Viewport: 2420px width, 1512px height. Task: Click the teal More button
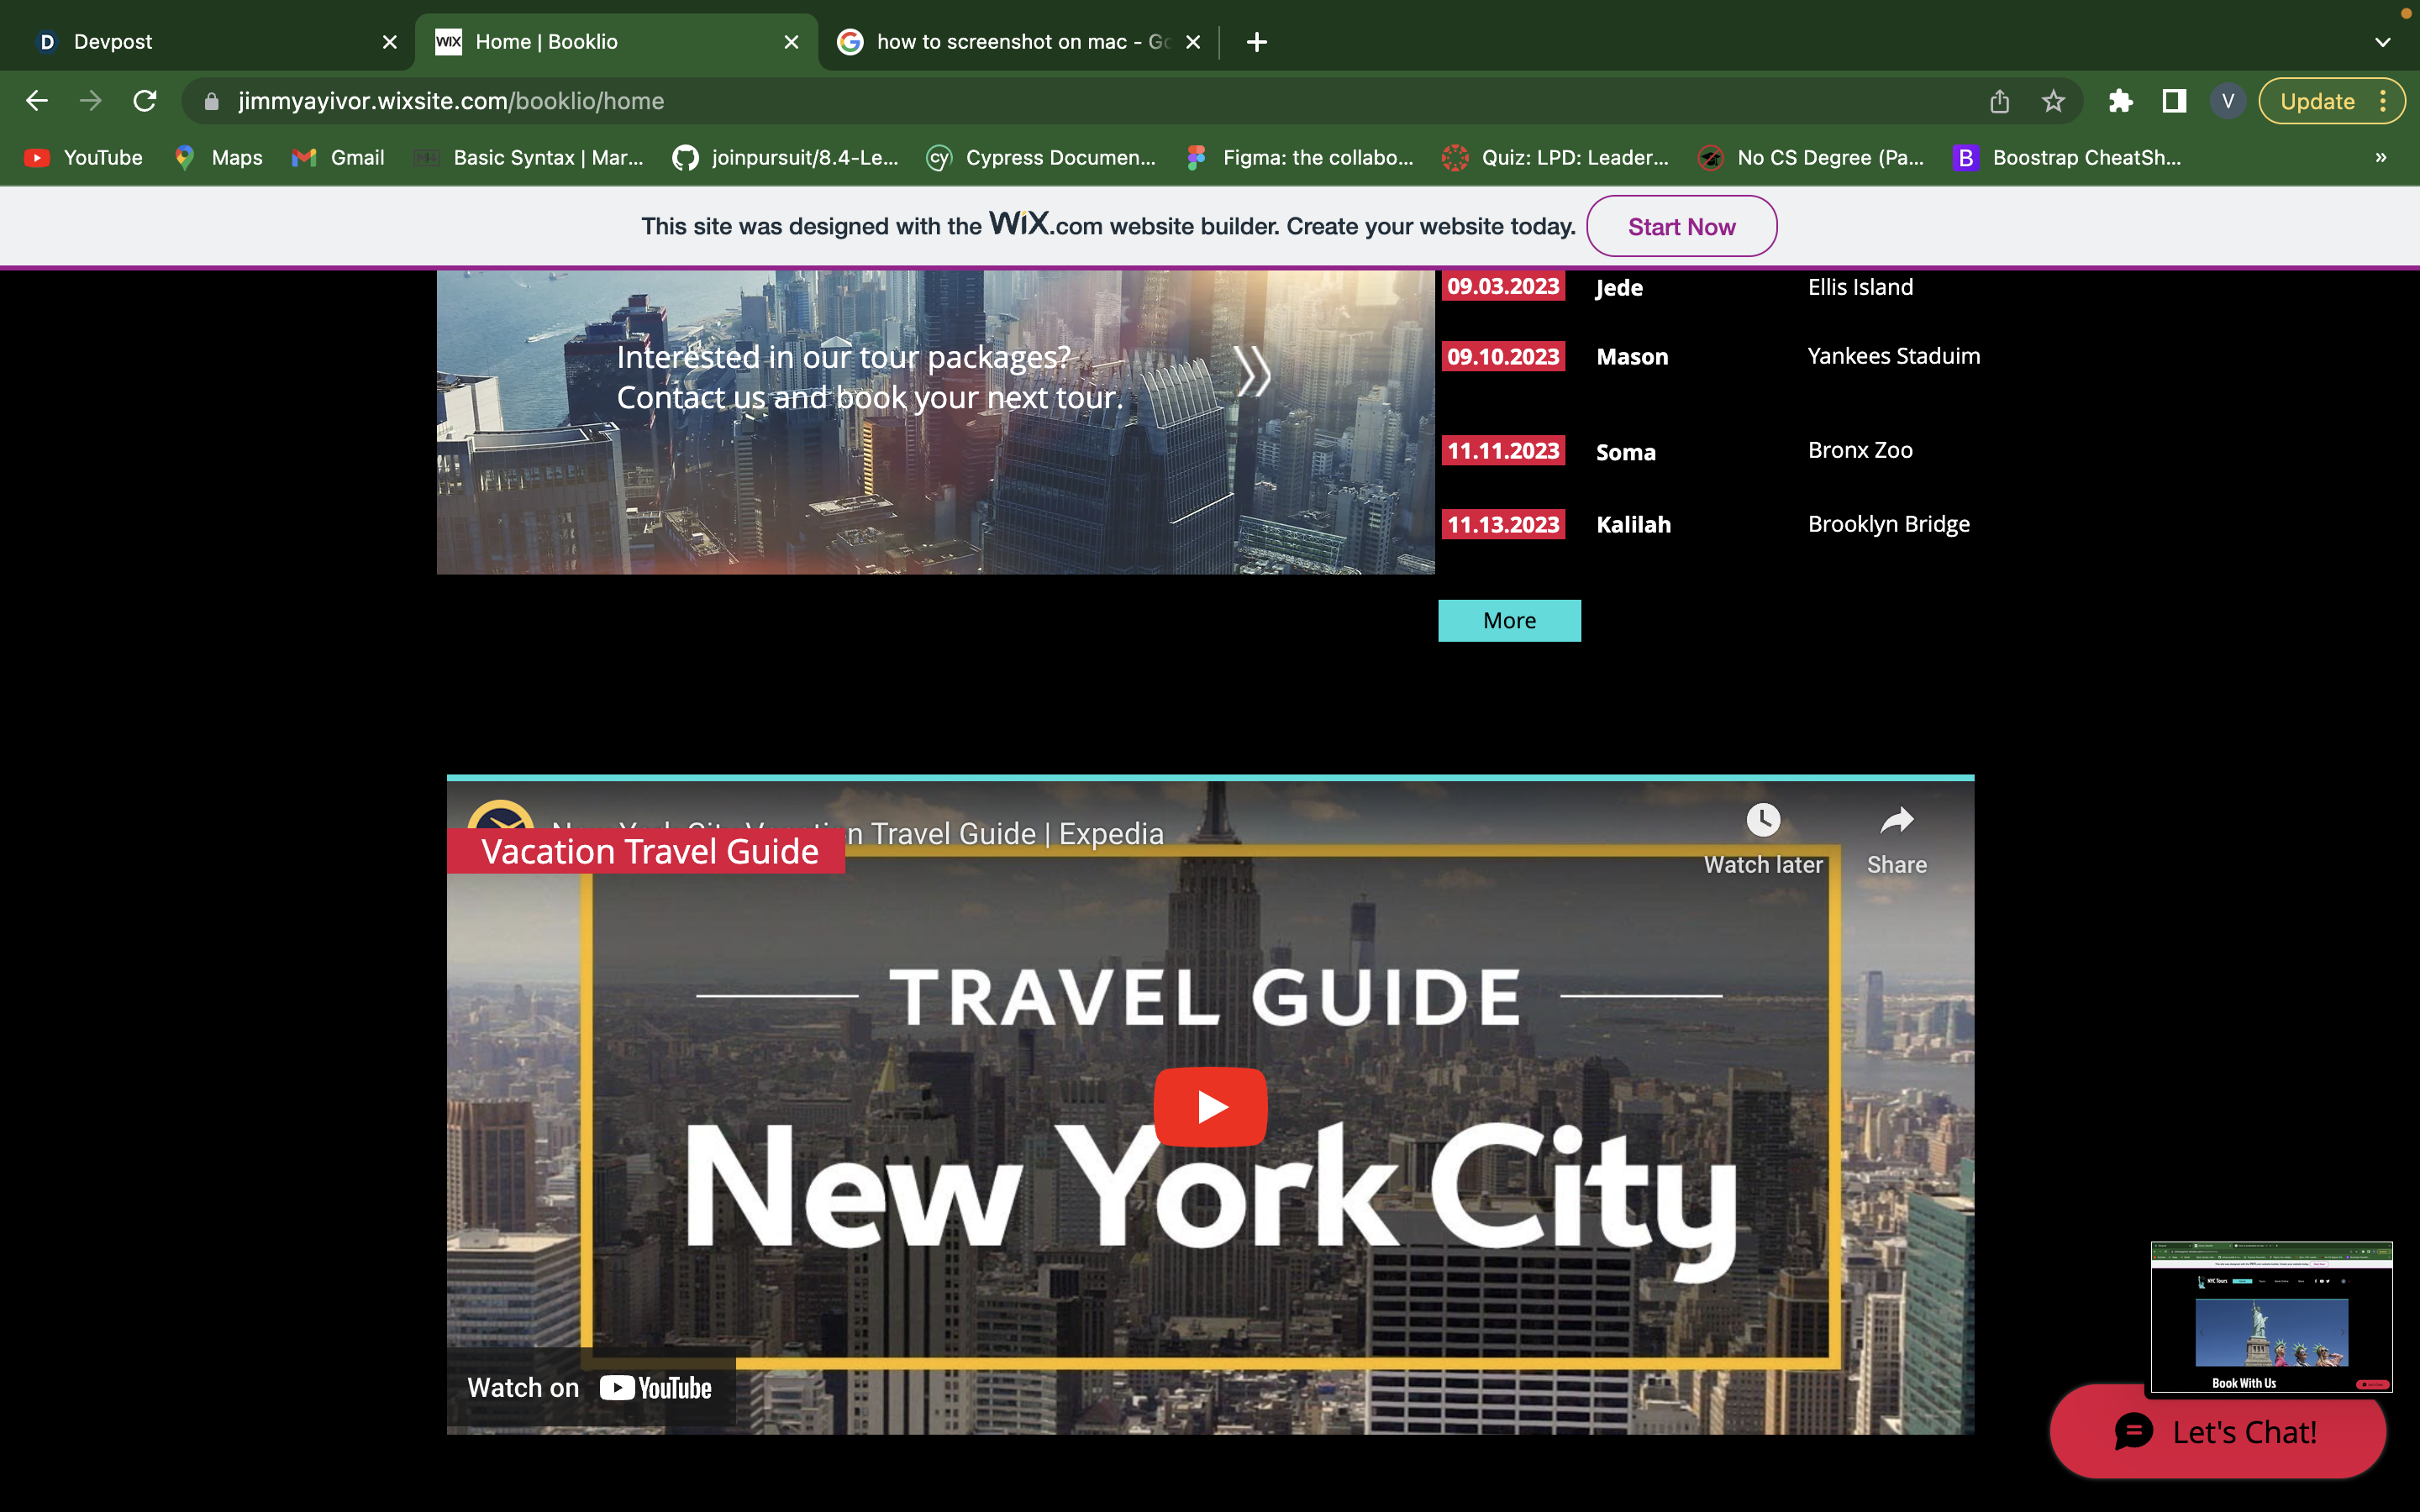[x=1509, y=621]
